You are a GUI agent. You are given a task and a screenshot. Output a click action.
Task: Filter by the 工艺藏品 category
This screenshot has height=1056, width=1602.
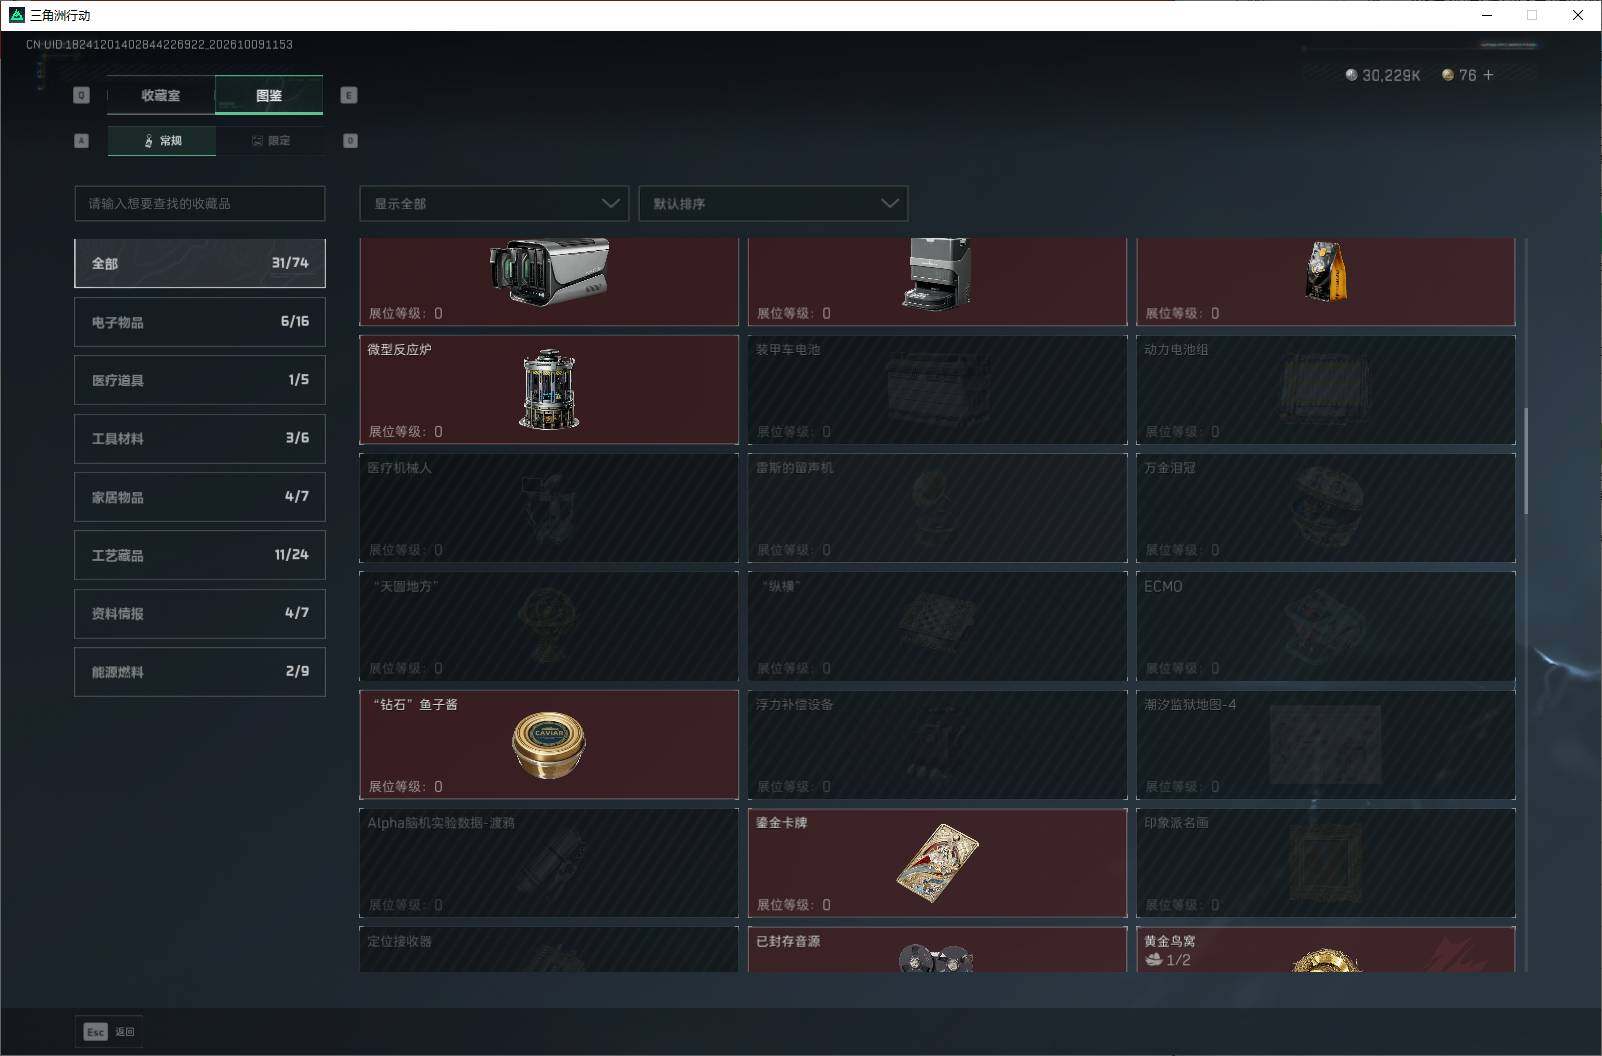tap(200, 555)
